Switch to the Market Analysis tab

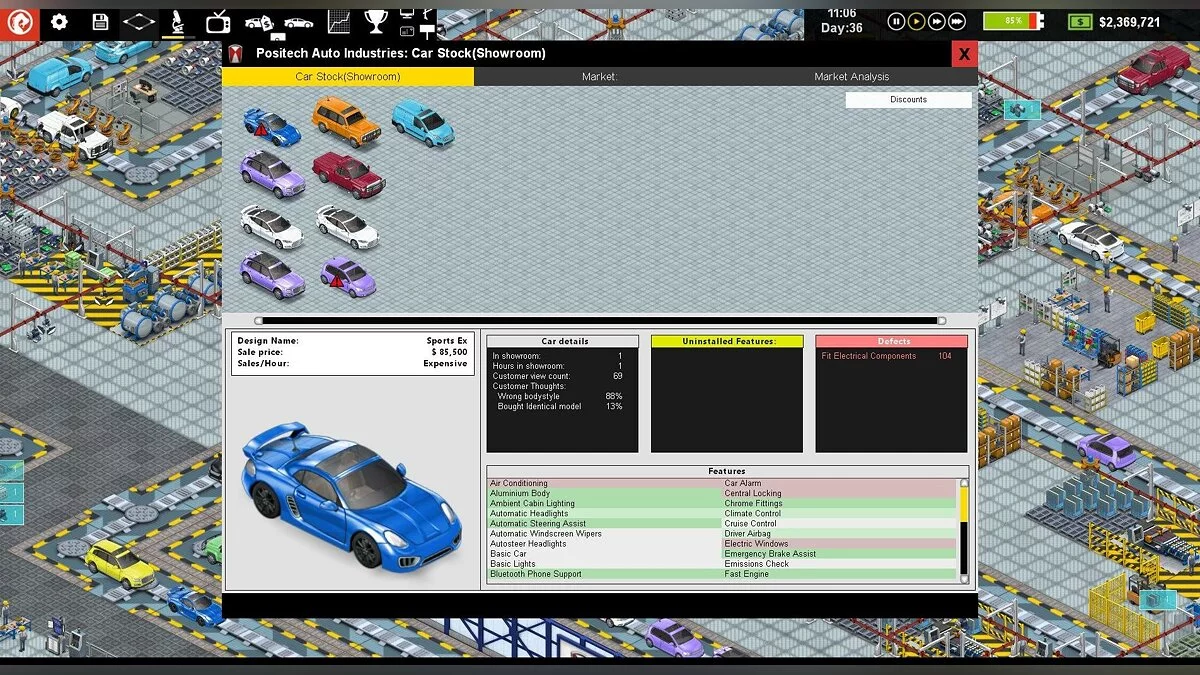pos(851,77)
